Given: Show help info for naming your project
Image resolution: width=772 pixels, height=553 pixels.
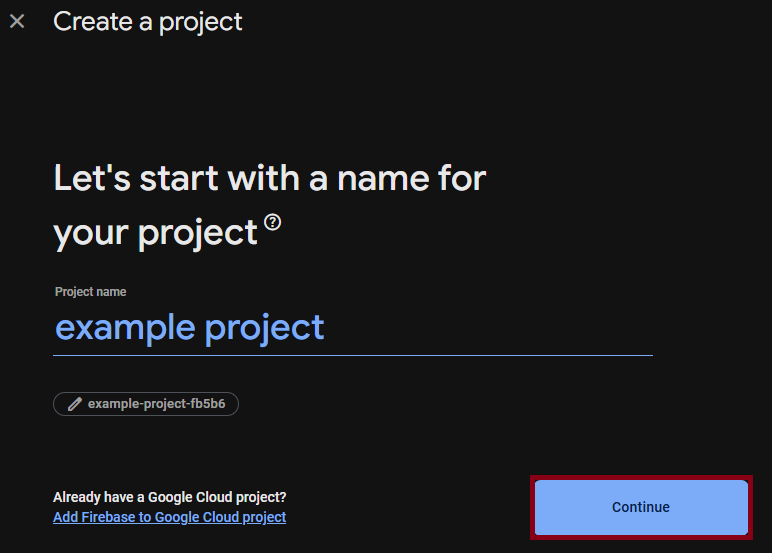Looking at the screenshot, I should point(272,222).
